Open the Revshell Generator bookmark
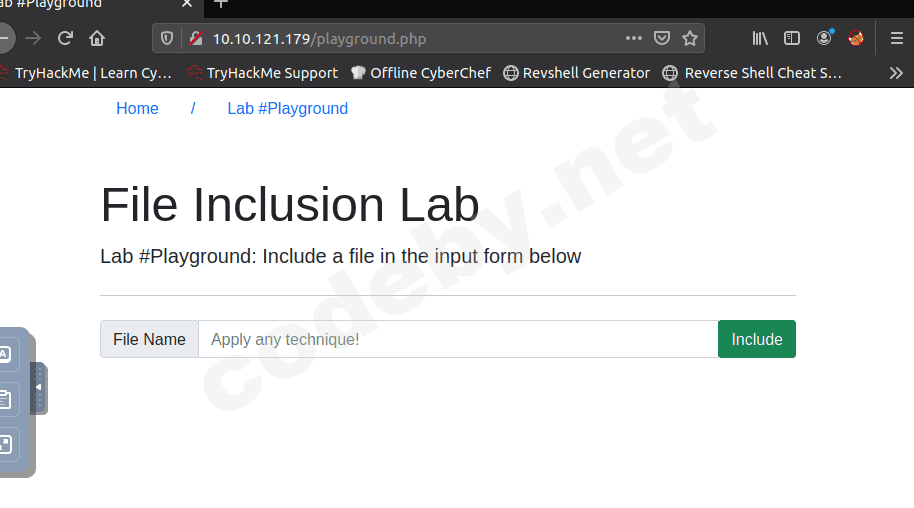This screenshot has height=508, width=914. point(576,73)
